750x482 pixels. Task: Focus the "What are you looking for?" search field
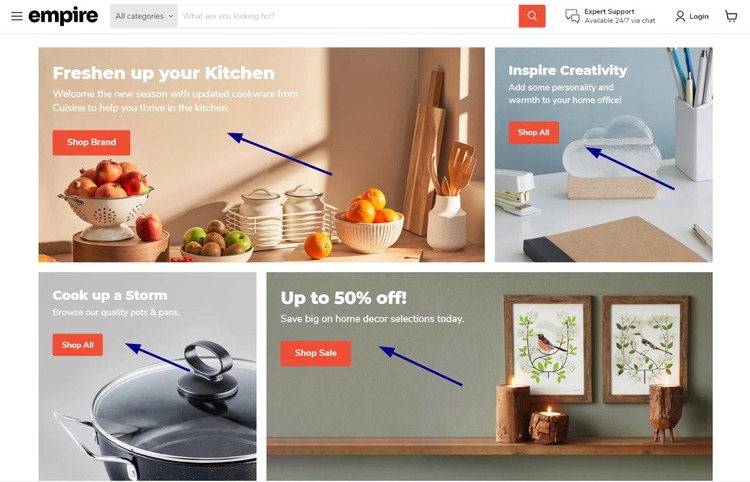(348, 16)
